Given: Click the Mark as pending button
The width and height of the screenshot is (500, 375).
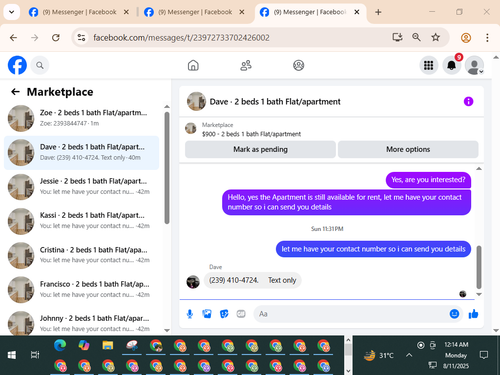Looking at the screenshot, I should (x=260, y=149).
